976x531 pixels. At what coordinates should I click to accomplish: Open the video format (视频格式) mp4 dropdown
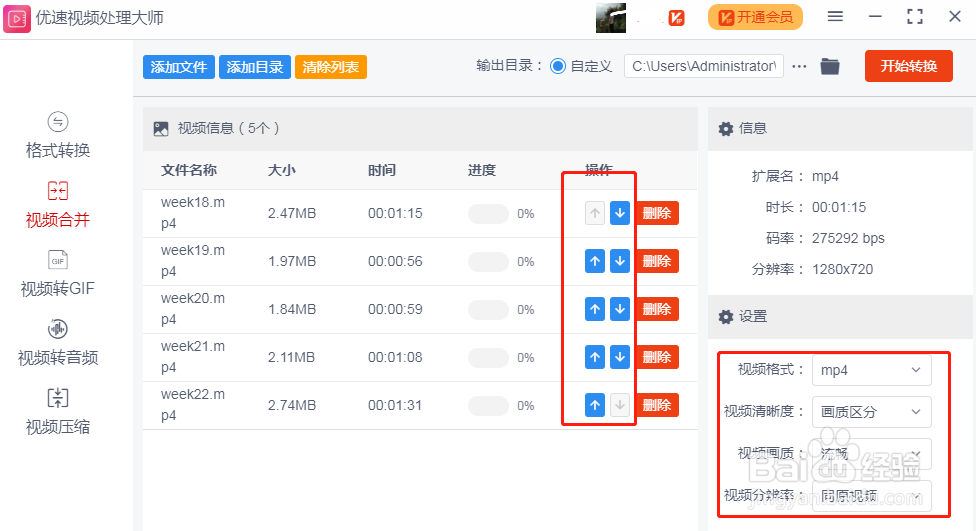pyautogui.click(x=871, y=370)
